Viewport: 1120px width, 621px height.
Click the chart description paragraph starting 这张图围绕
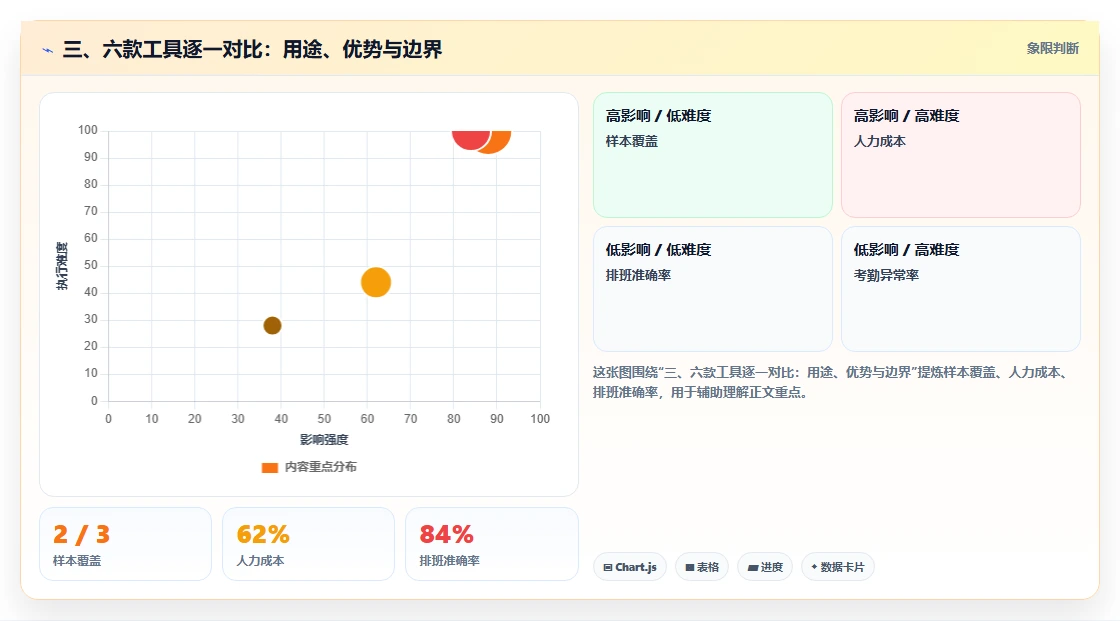pyautogui.click(x=833, y=382)
